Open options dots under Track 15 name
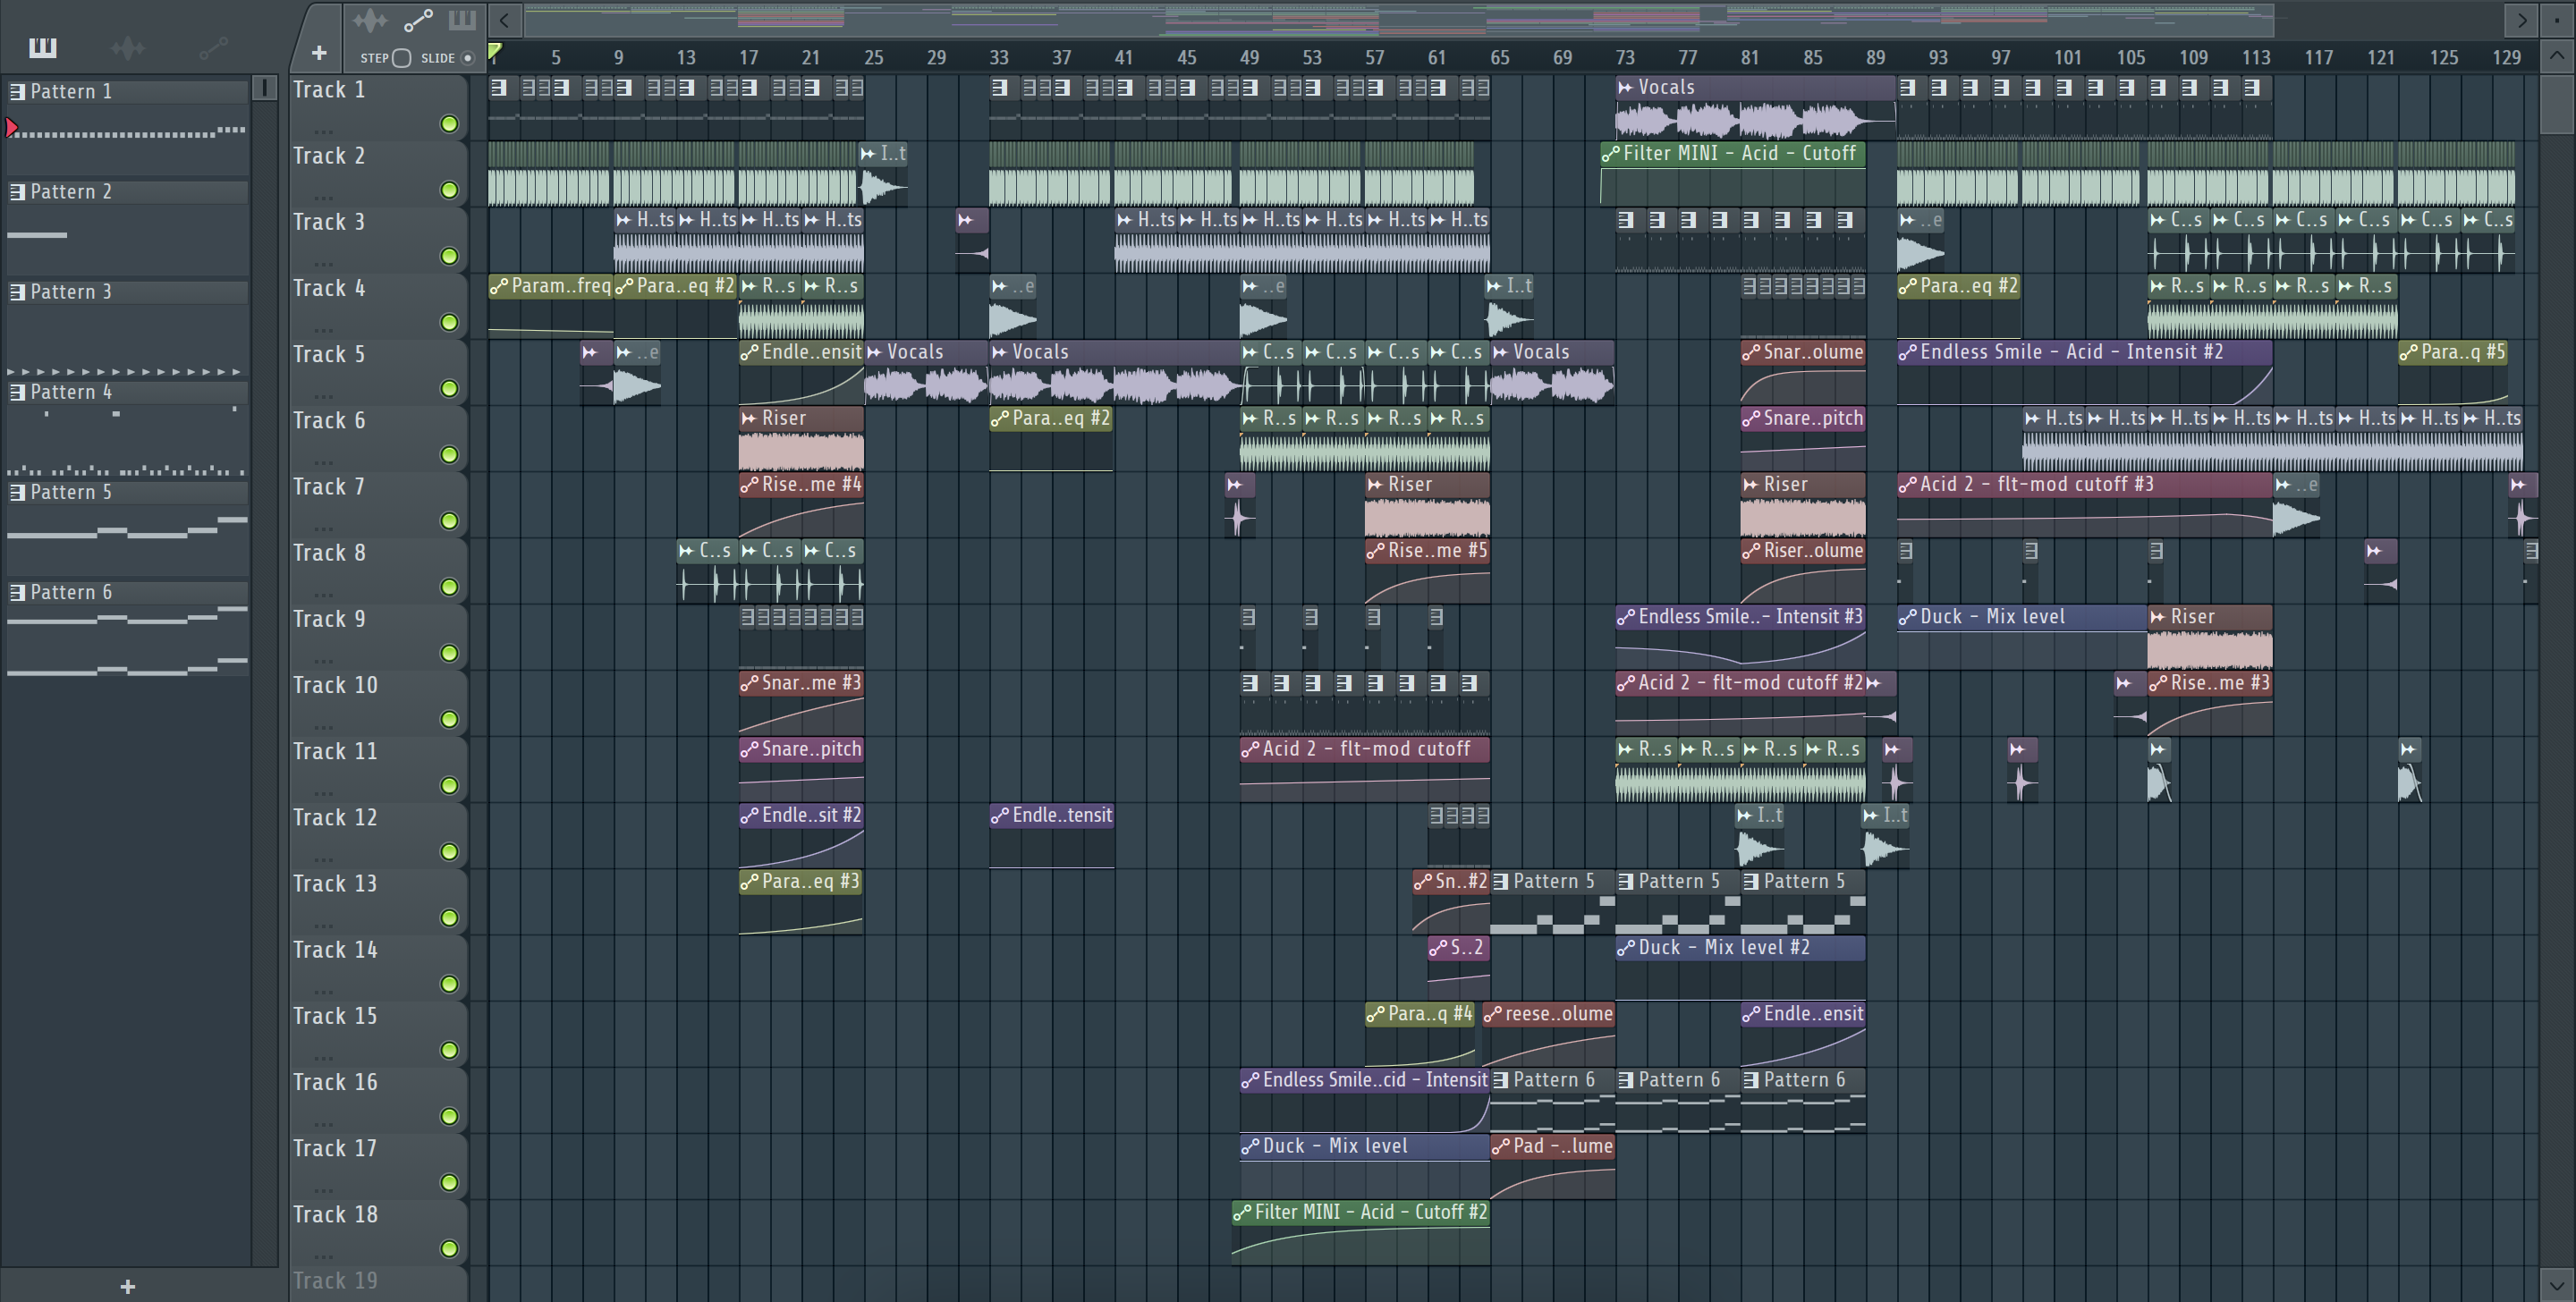The image size is (2576, 1302). tap(322, 1057)
